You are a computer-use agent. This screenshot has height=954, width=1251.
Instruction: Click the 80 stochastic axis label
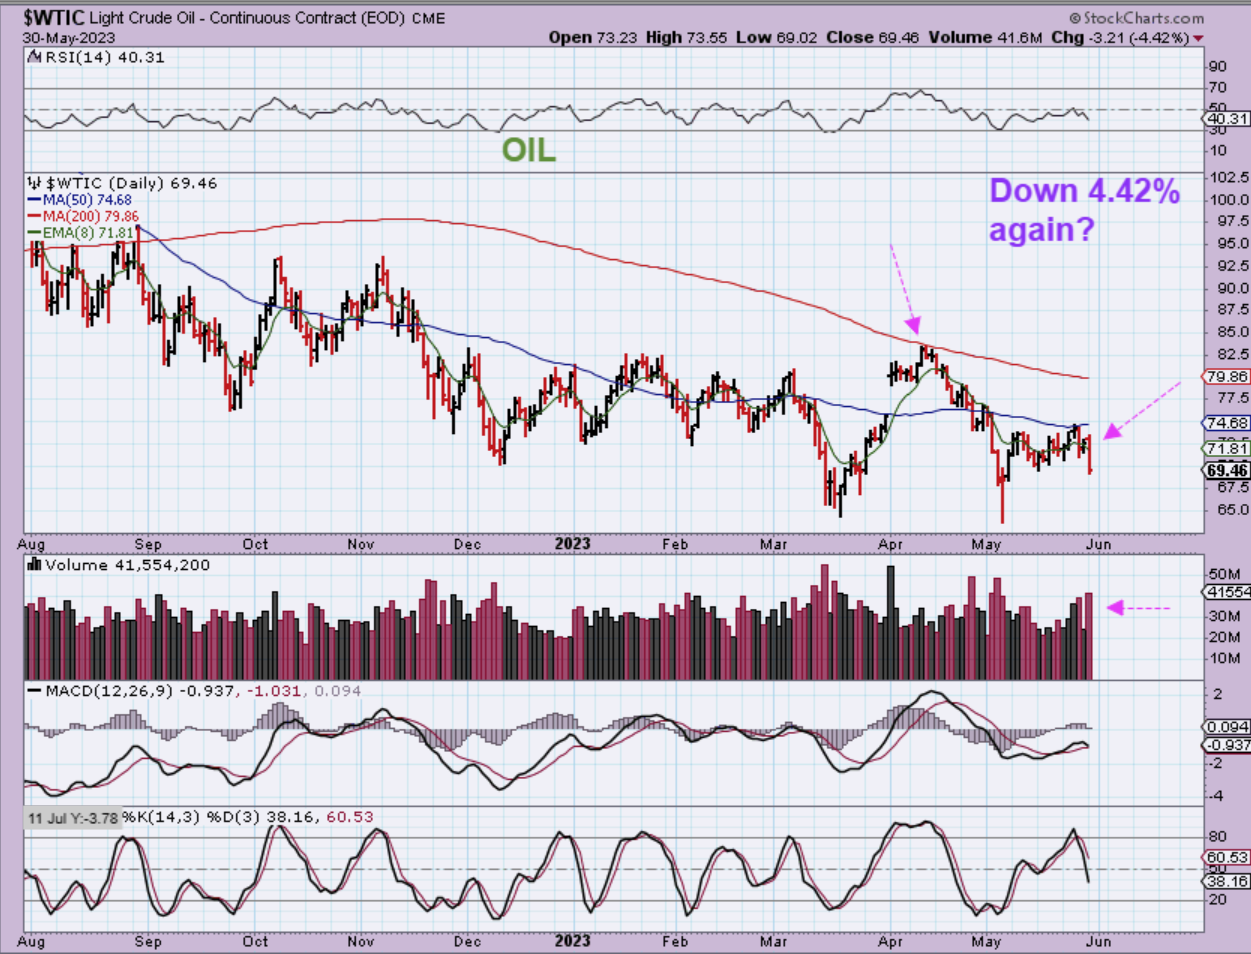(1217, 836)
